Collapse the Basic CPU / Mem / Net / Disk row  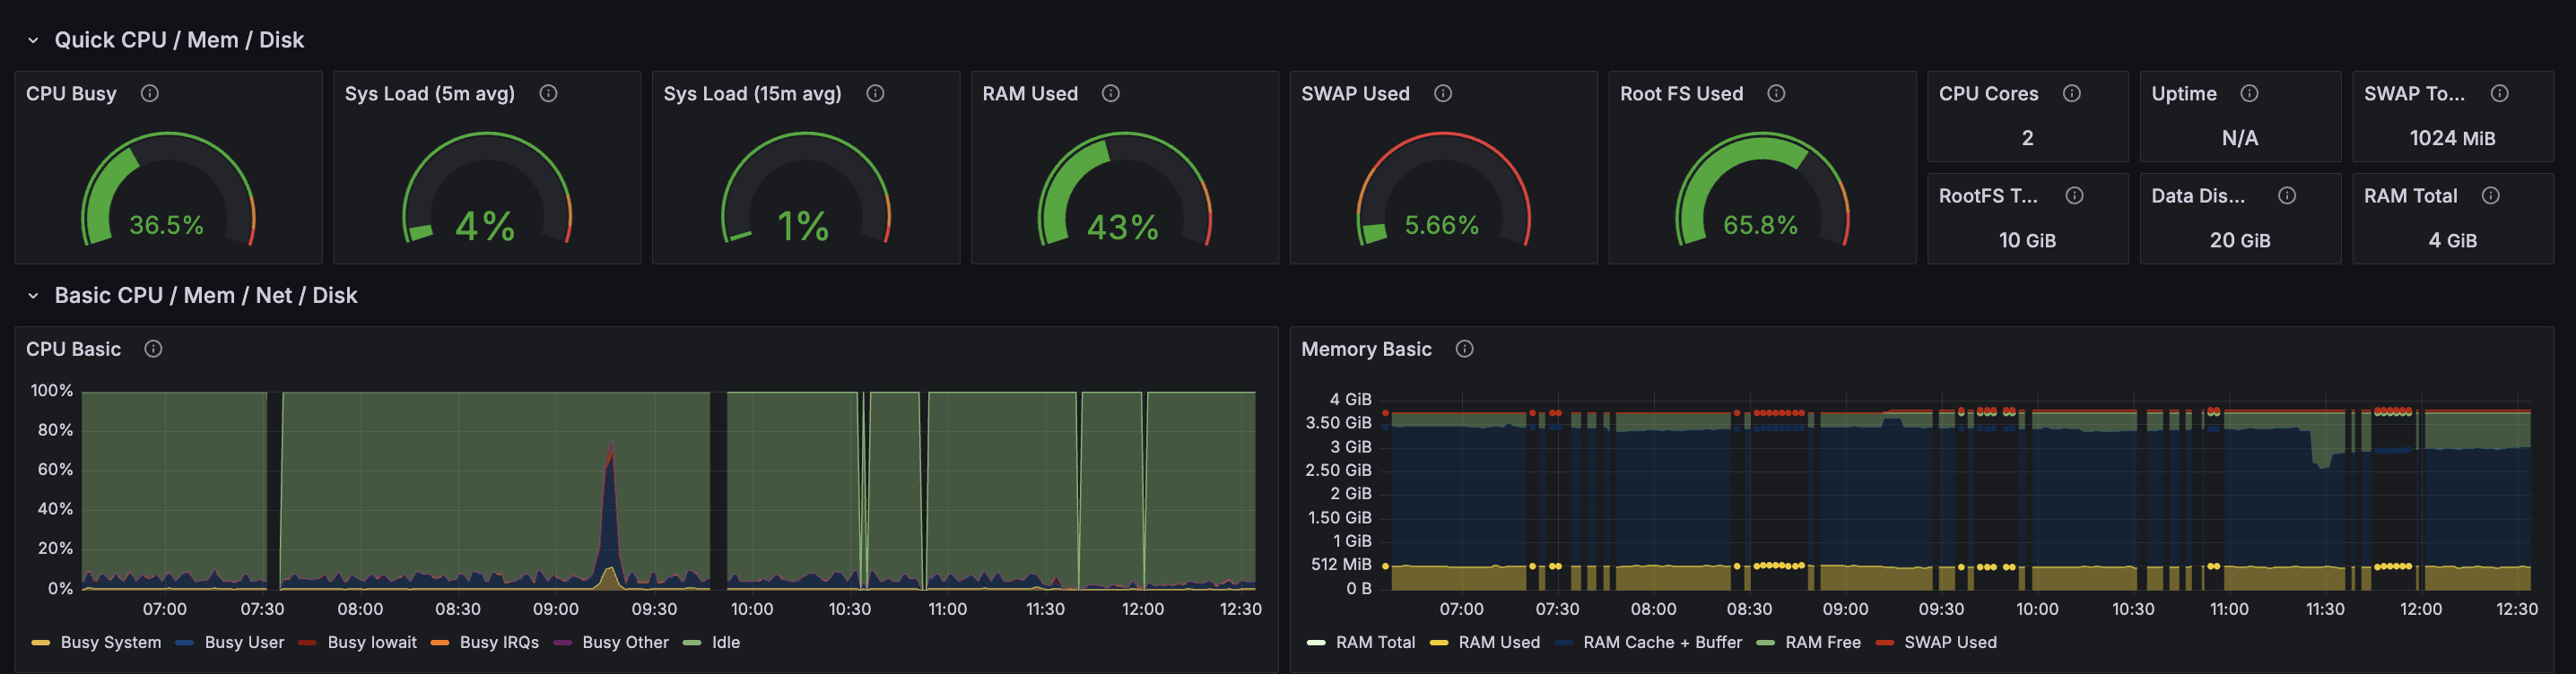pos(33,295)
